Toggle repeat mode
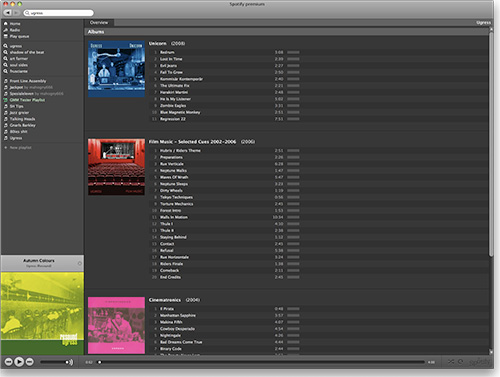 pyautogui.click(x=461, y=362)
